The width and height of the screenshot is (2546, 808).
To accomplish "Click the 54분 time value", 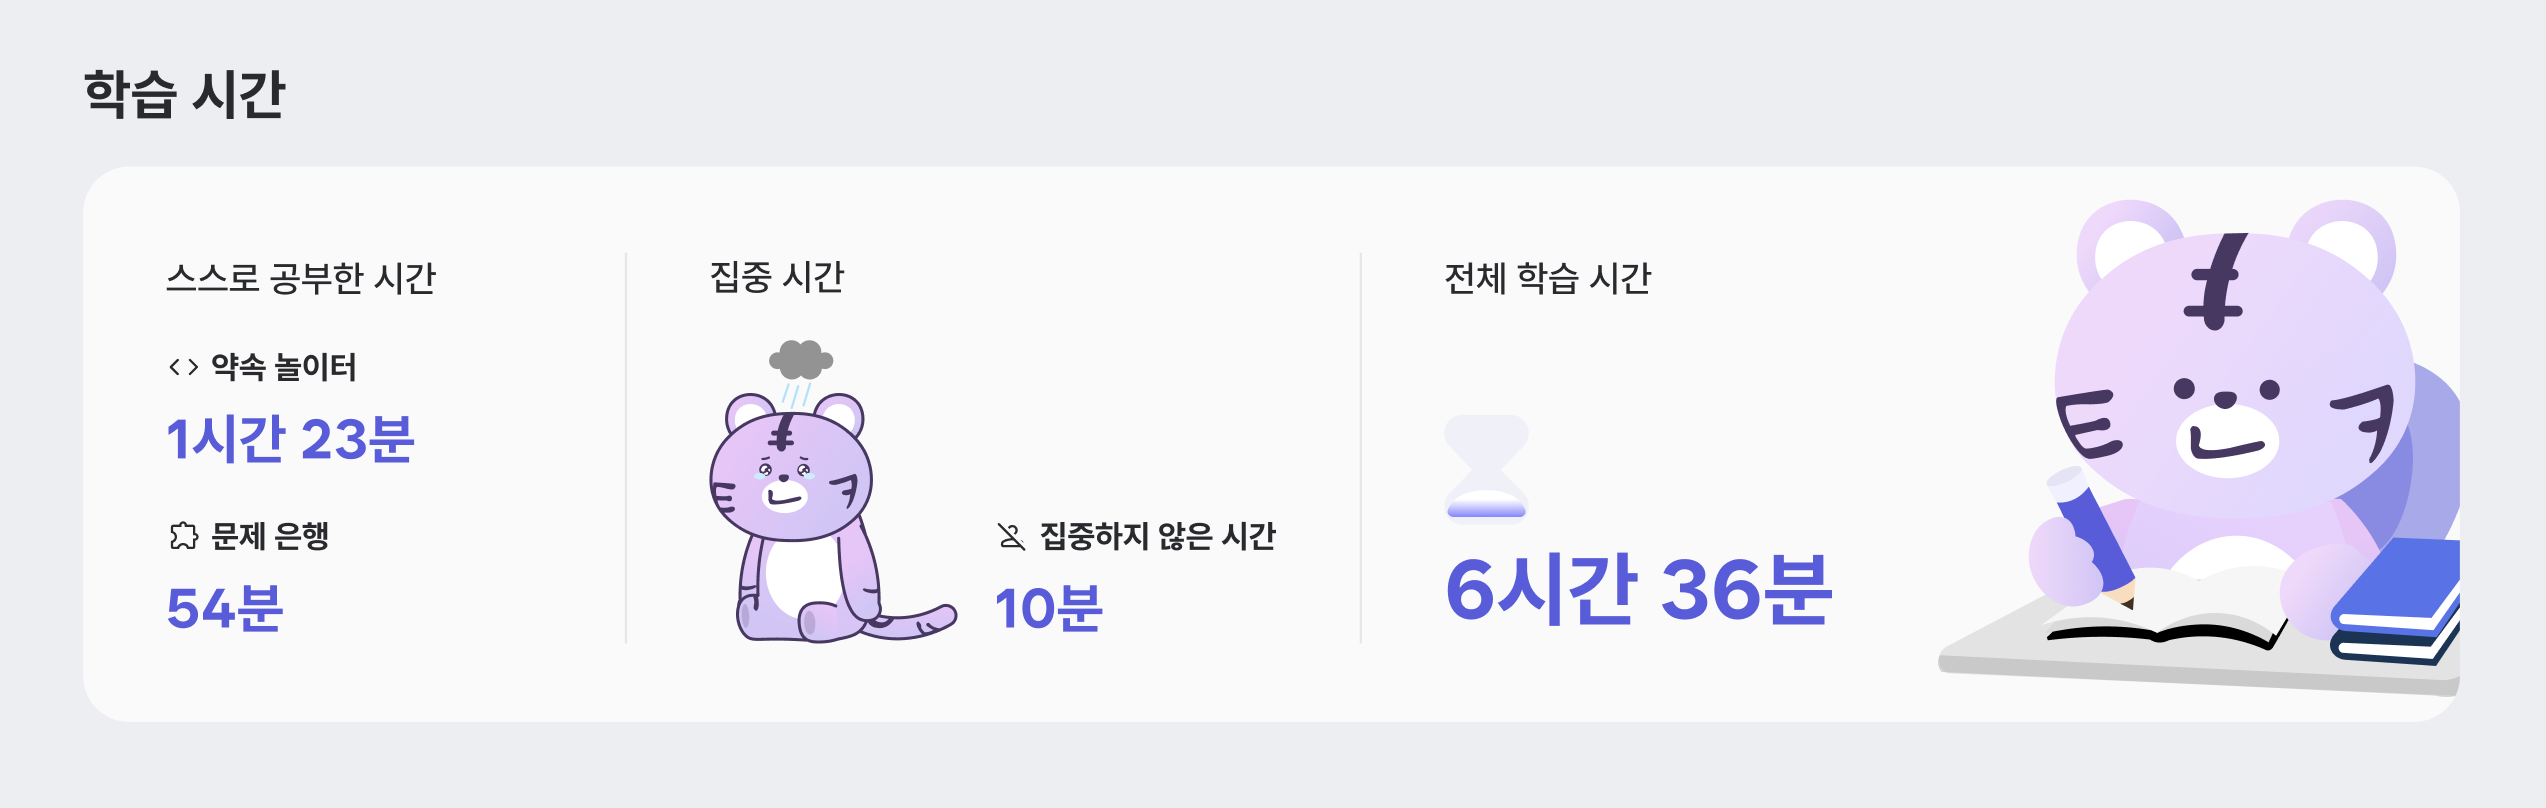I will click(x=225, y=608).
